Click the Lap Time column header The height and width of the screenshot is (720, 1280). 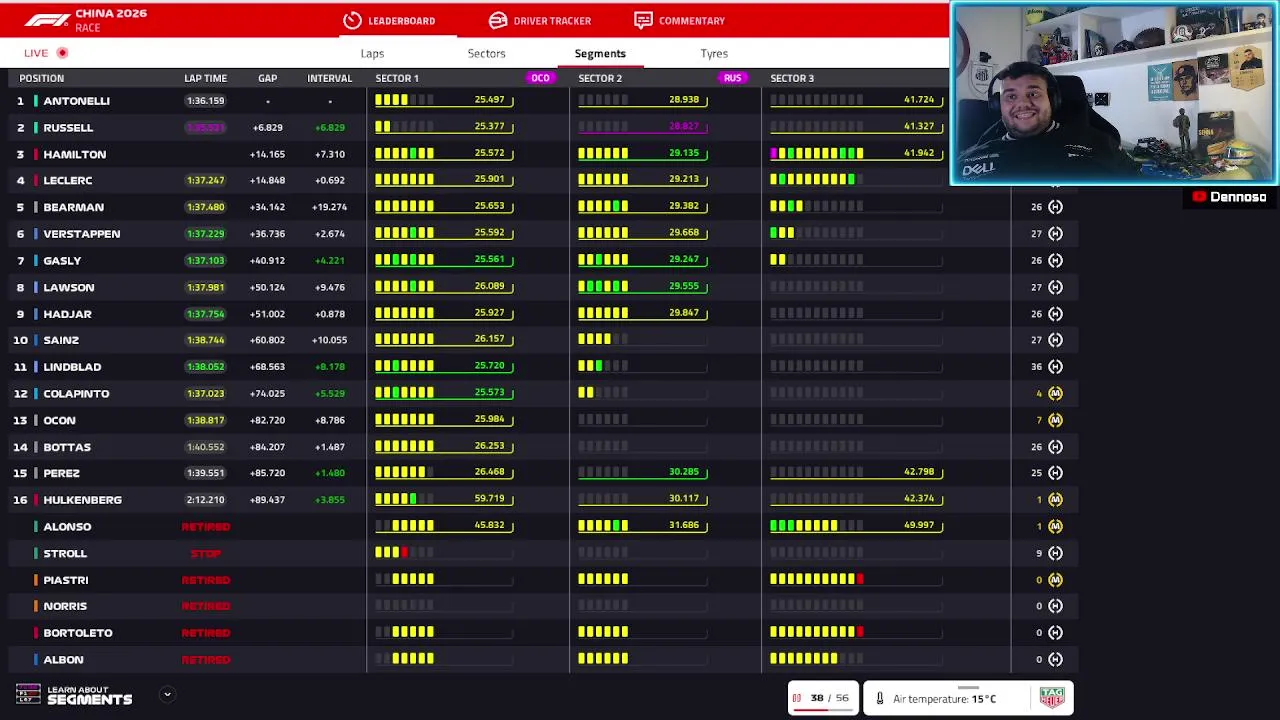(x=205, y=78)
